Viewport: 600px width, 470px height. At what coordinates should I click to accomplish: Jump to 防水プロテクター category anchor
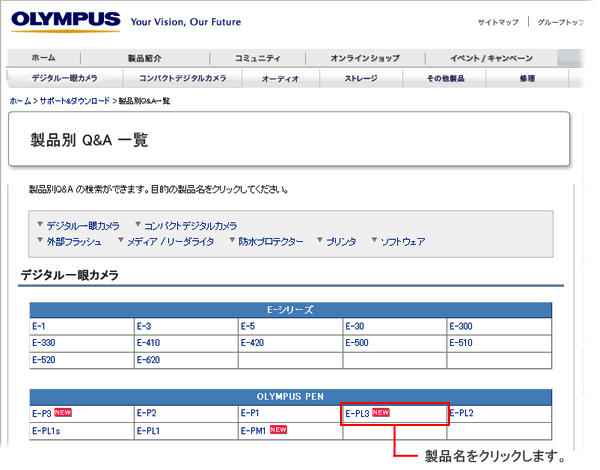[271, 242]
